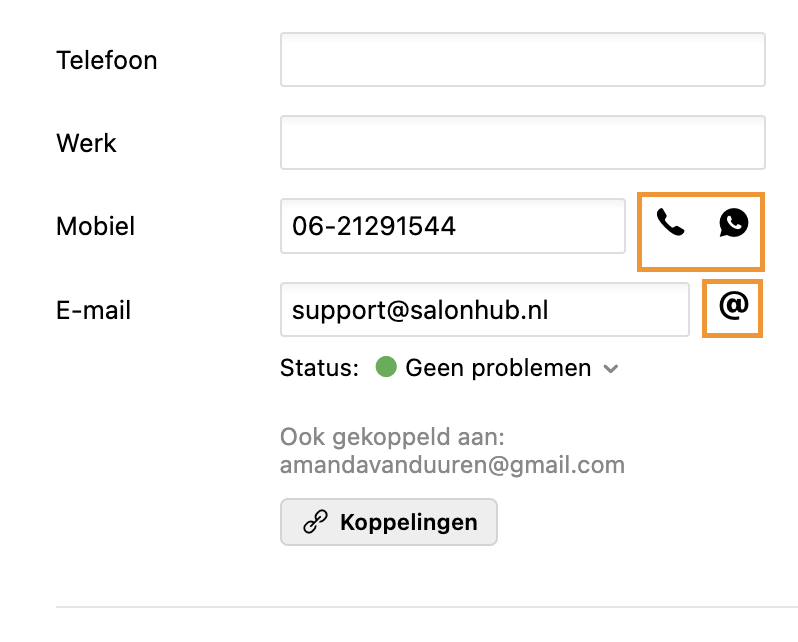Click into the Werk input field
Screen dimensions: 798x642
coord(522,143)
